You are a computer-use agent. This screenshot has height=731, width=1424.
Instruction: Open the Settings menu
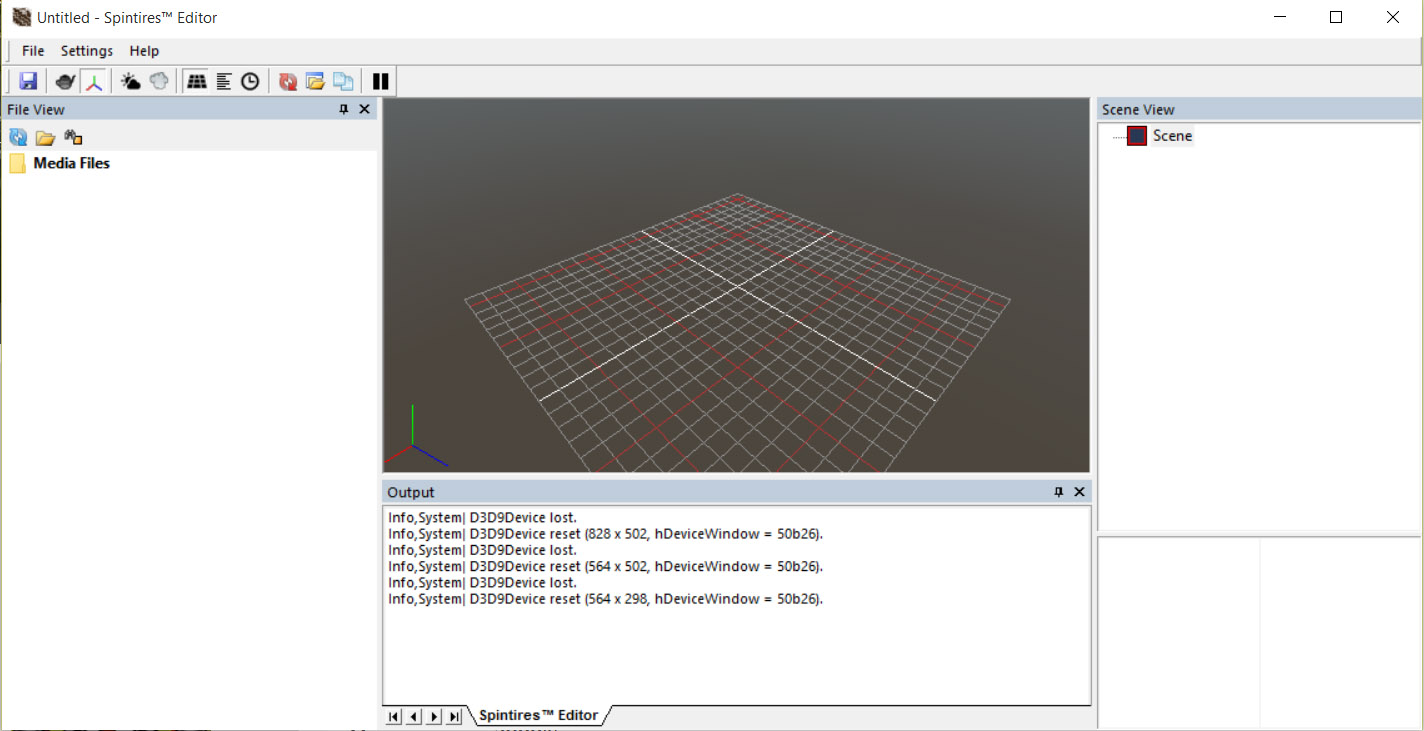(x=87, y=51)
